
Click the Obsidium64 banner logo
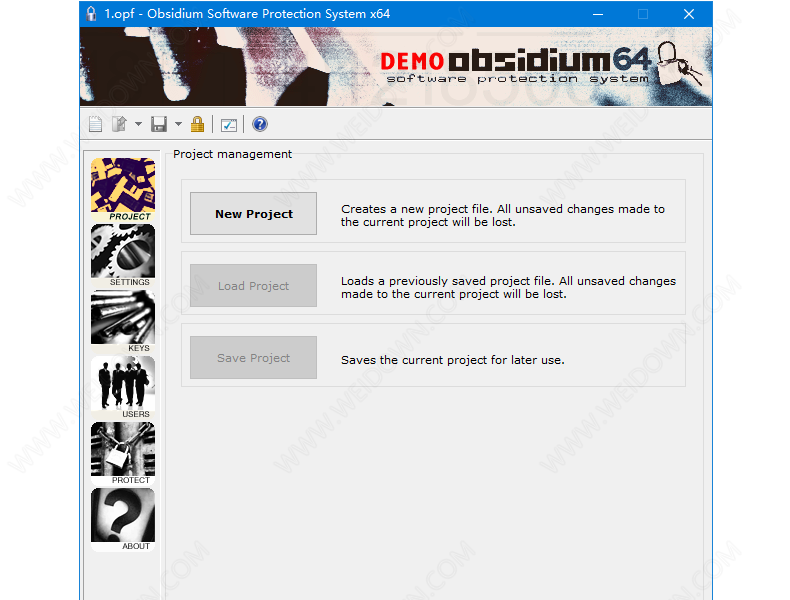[542, 65]
